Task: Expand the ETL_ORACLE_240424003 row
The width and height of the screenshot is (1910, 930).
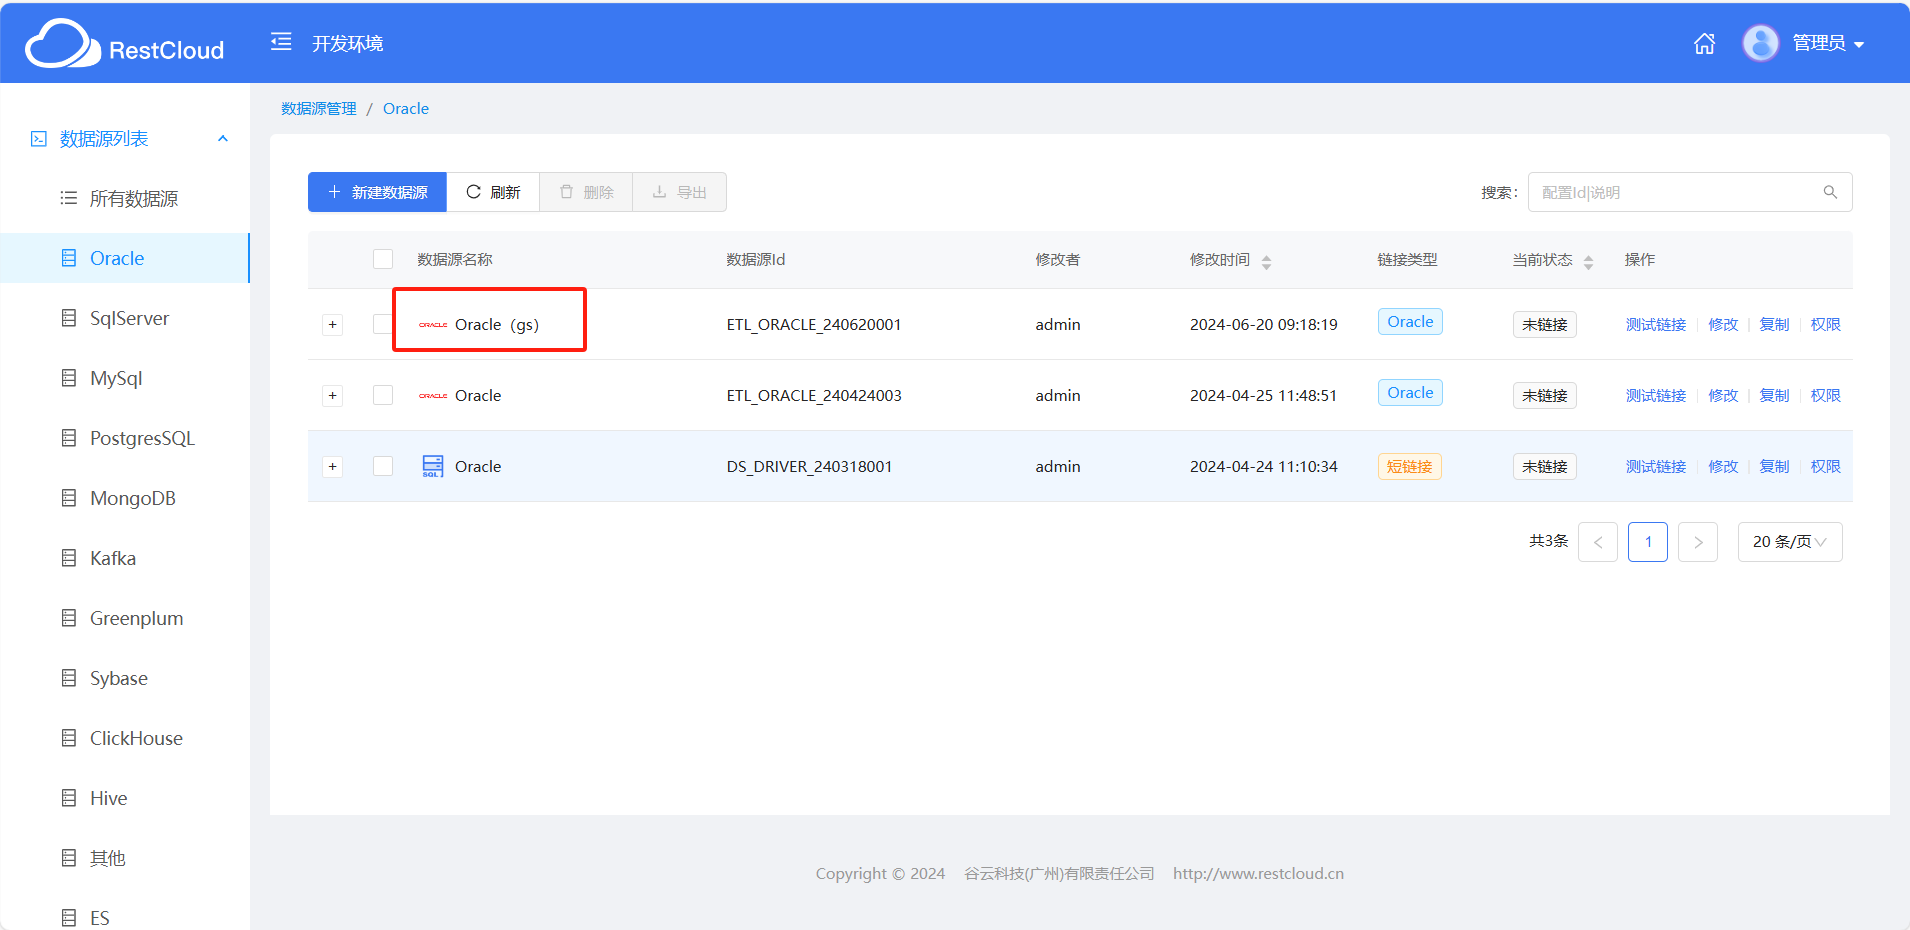Action: (x=333, y=396)
